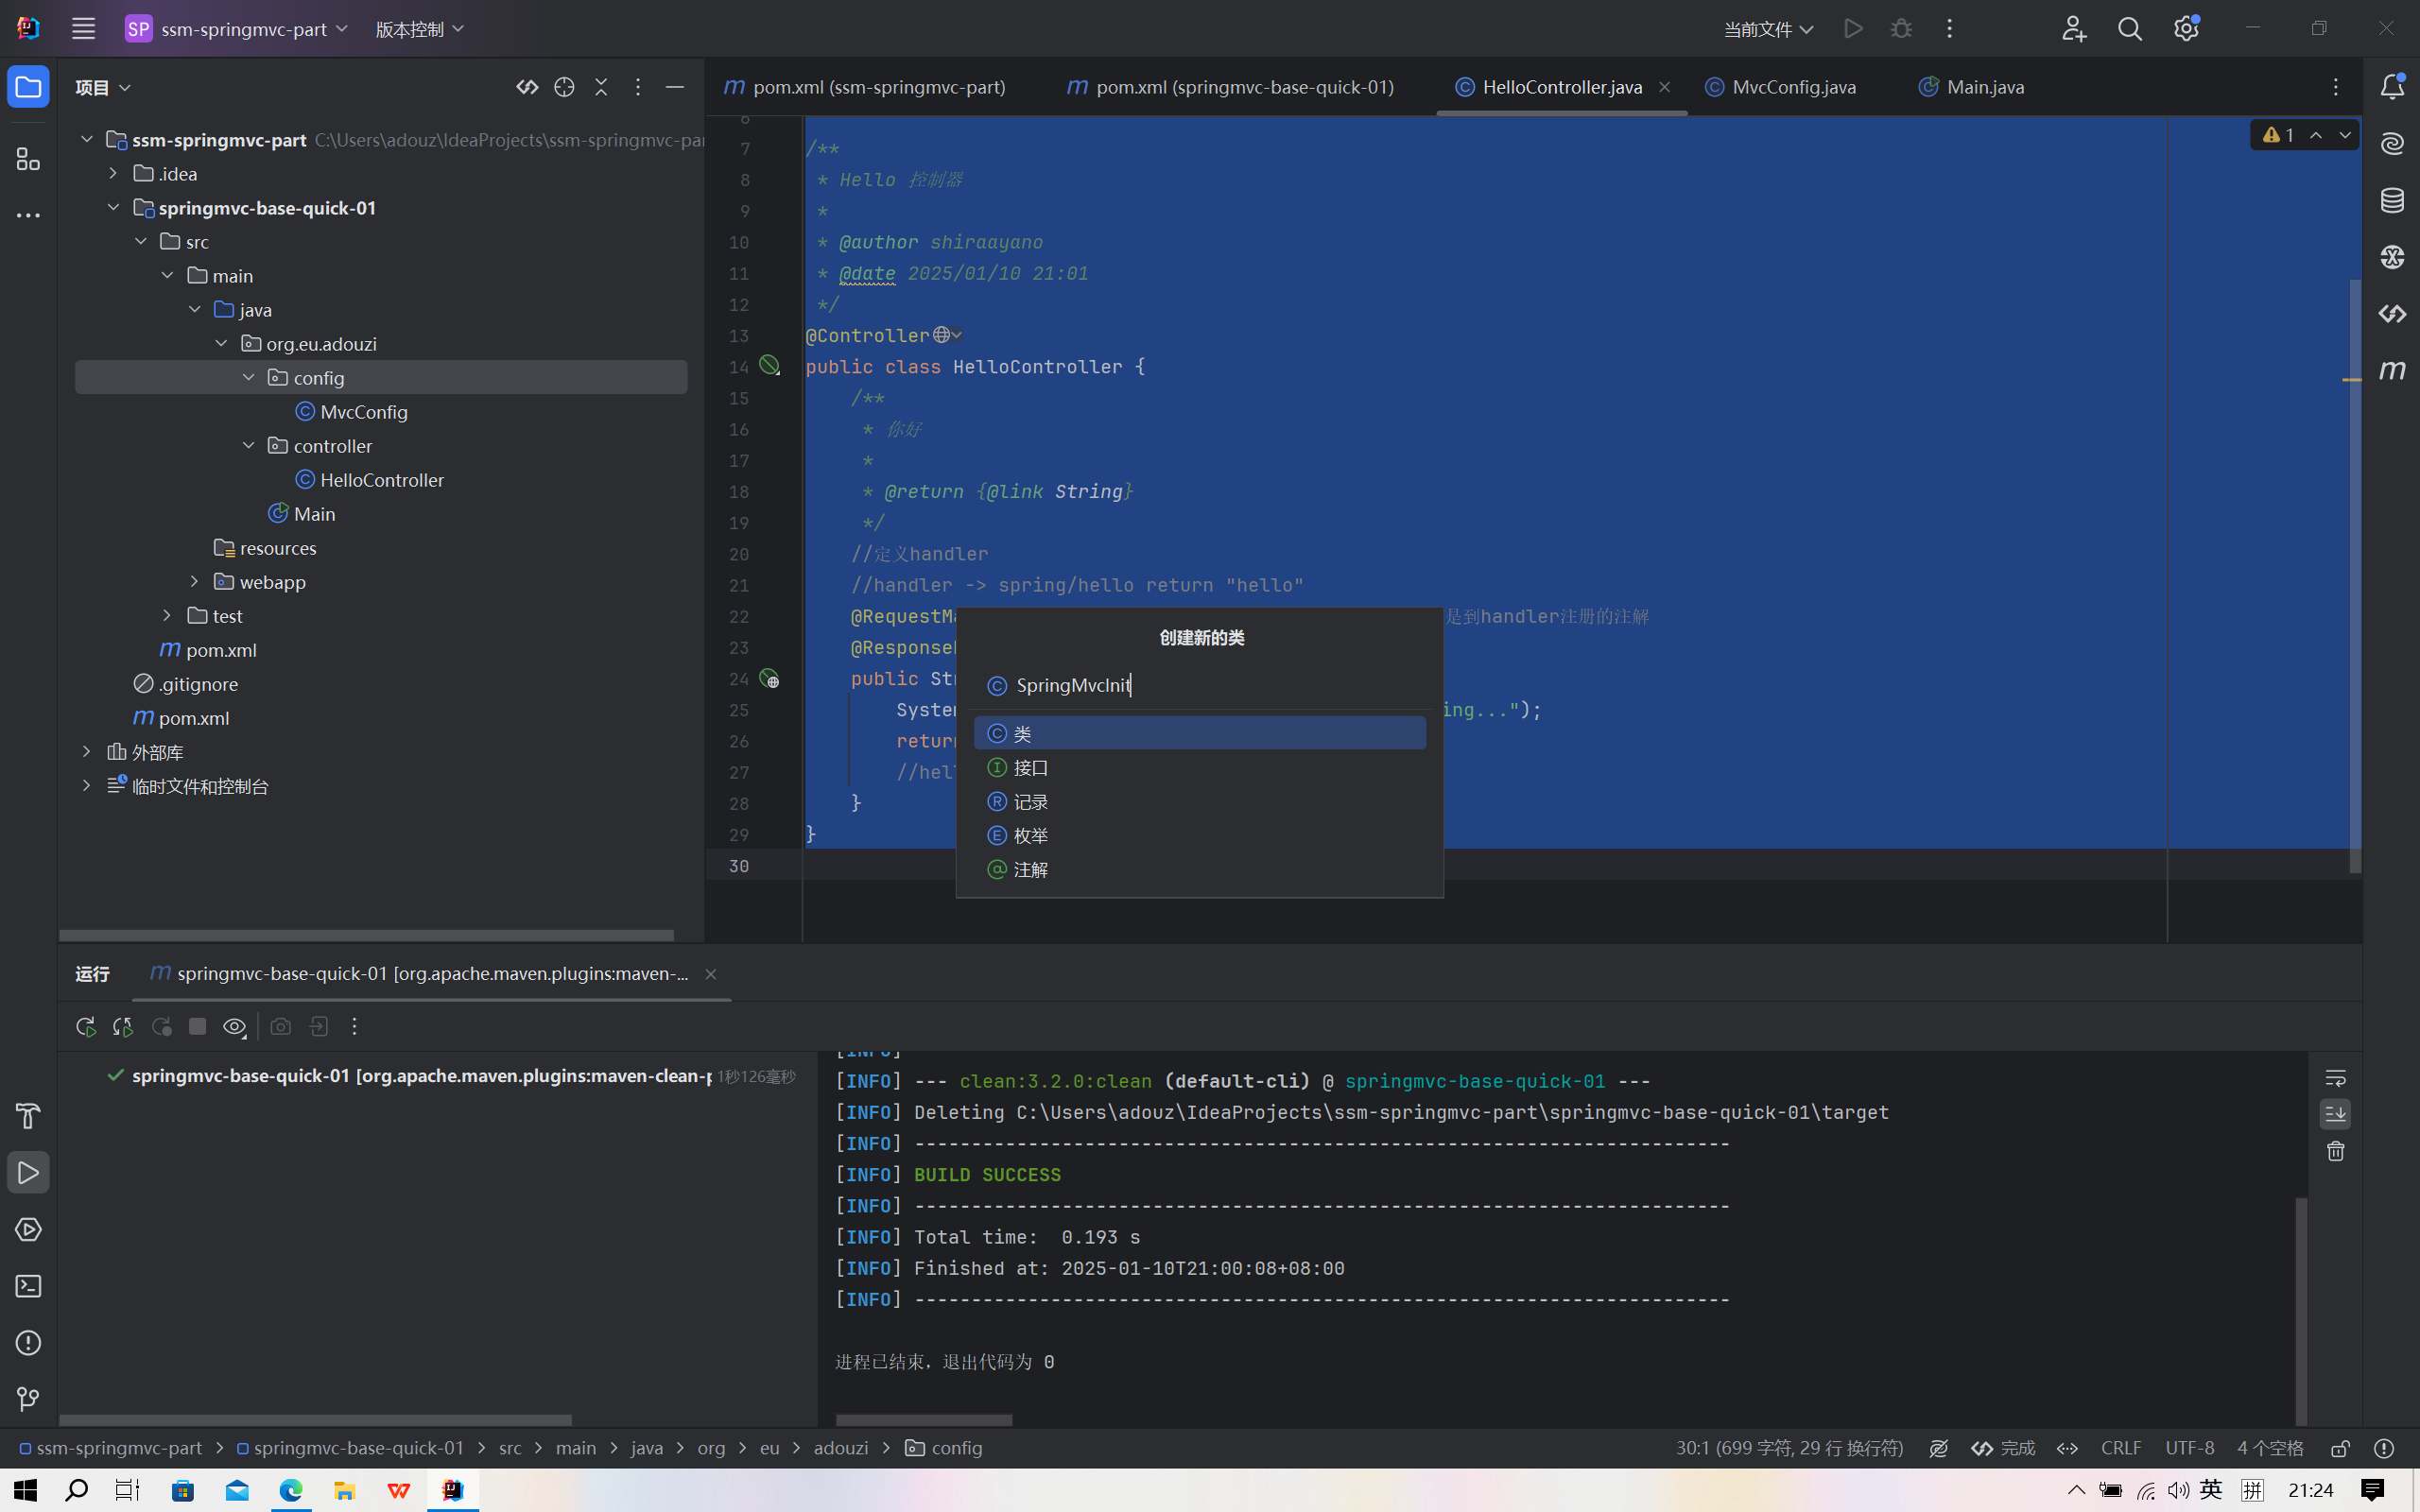Open the Git tool window icon
This screenshot has height=1512, width=2420.
tap(28, 1399)
